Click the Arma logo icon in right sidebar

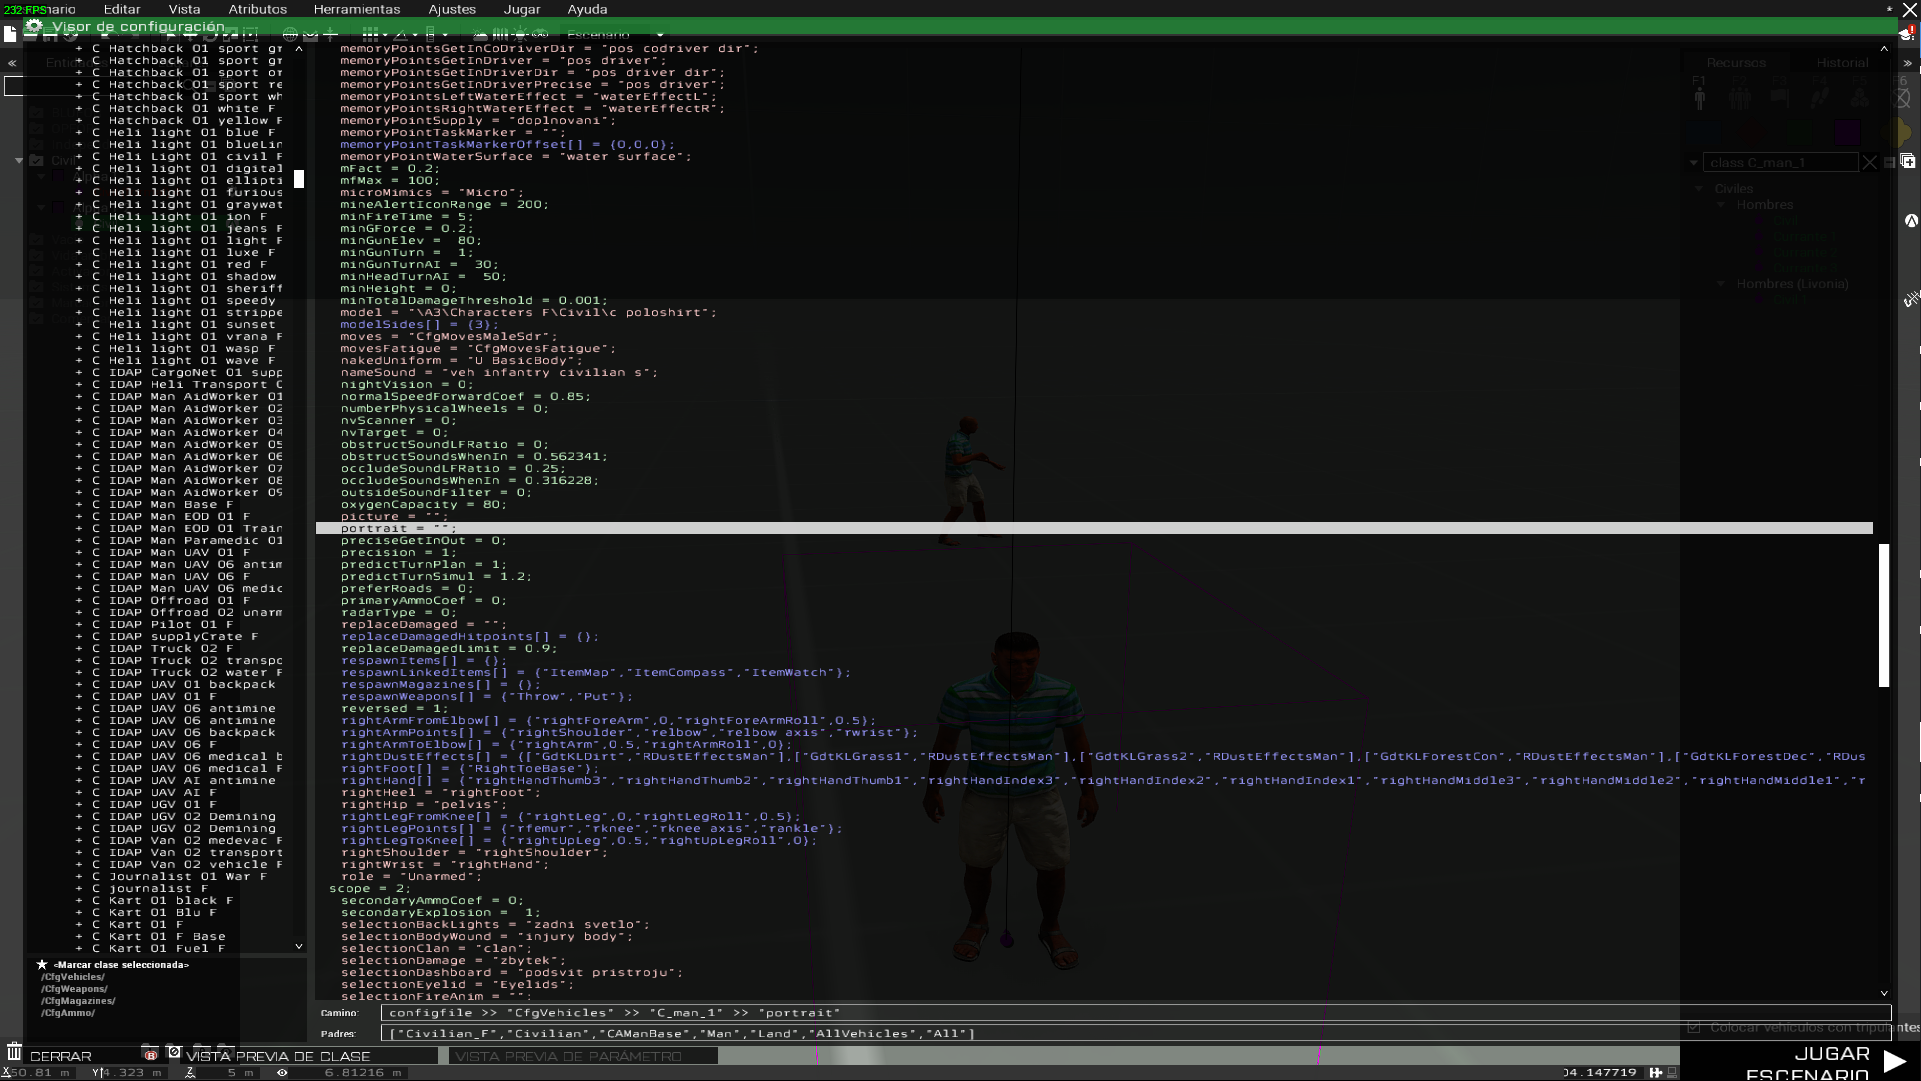click(1911, 221)
